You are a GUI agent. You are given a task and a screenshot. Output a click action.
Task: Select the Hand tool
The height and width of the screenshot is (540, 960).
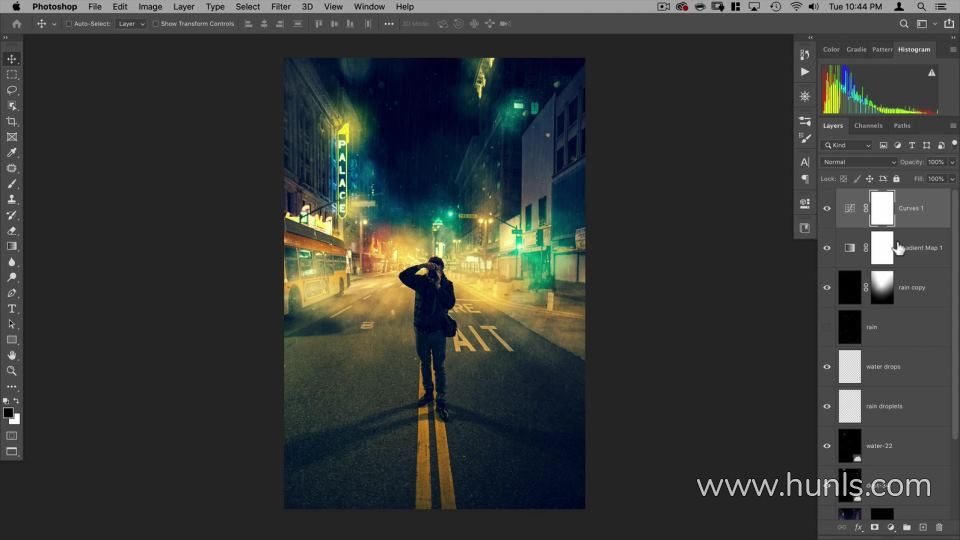coord(12,356)
